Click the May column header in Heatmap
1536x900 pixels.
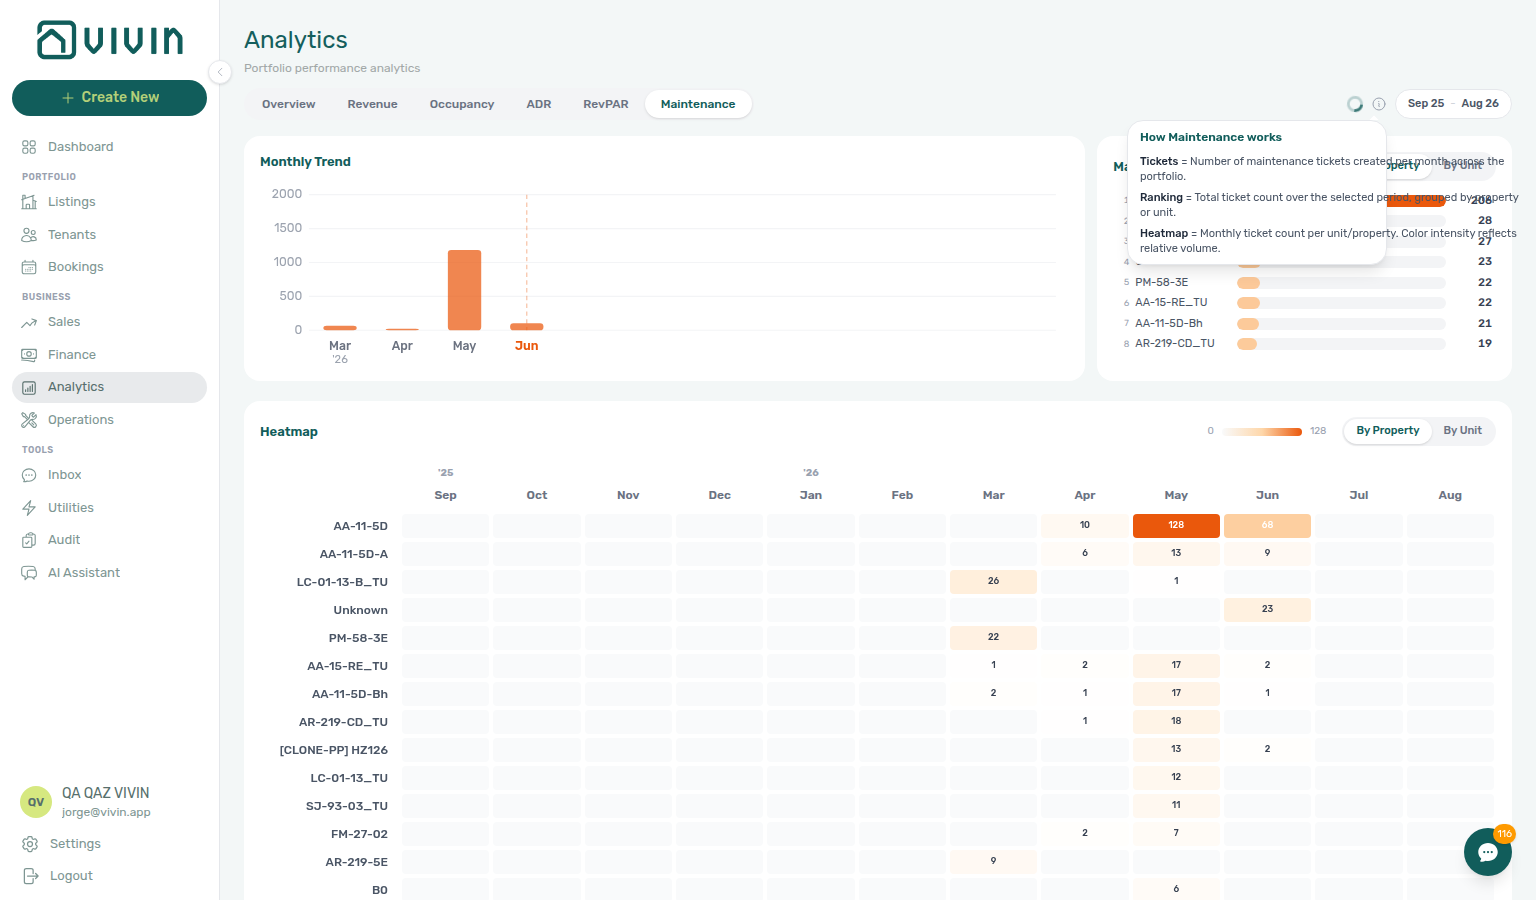(x=1176, y=496)
